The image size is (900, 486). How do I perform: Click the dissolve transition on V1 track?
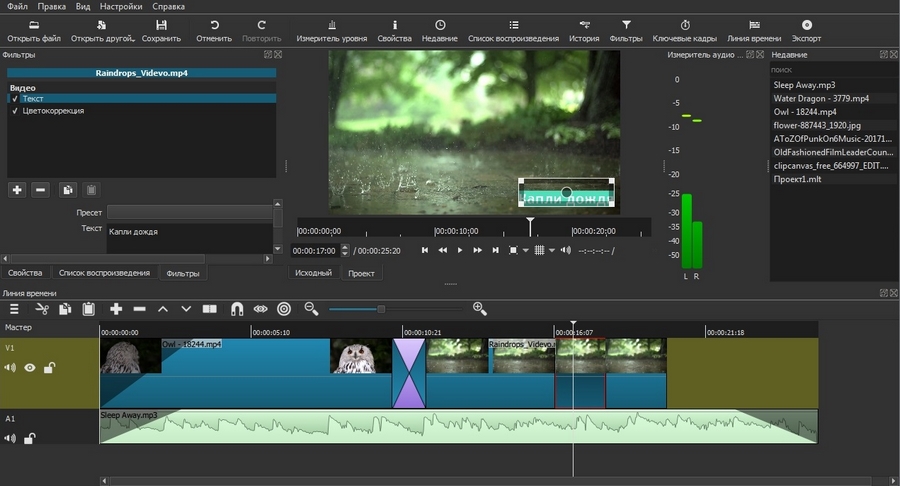tap(409, 374)
